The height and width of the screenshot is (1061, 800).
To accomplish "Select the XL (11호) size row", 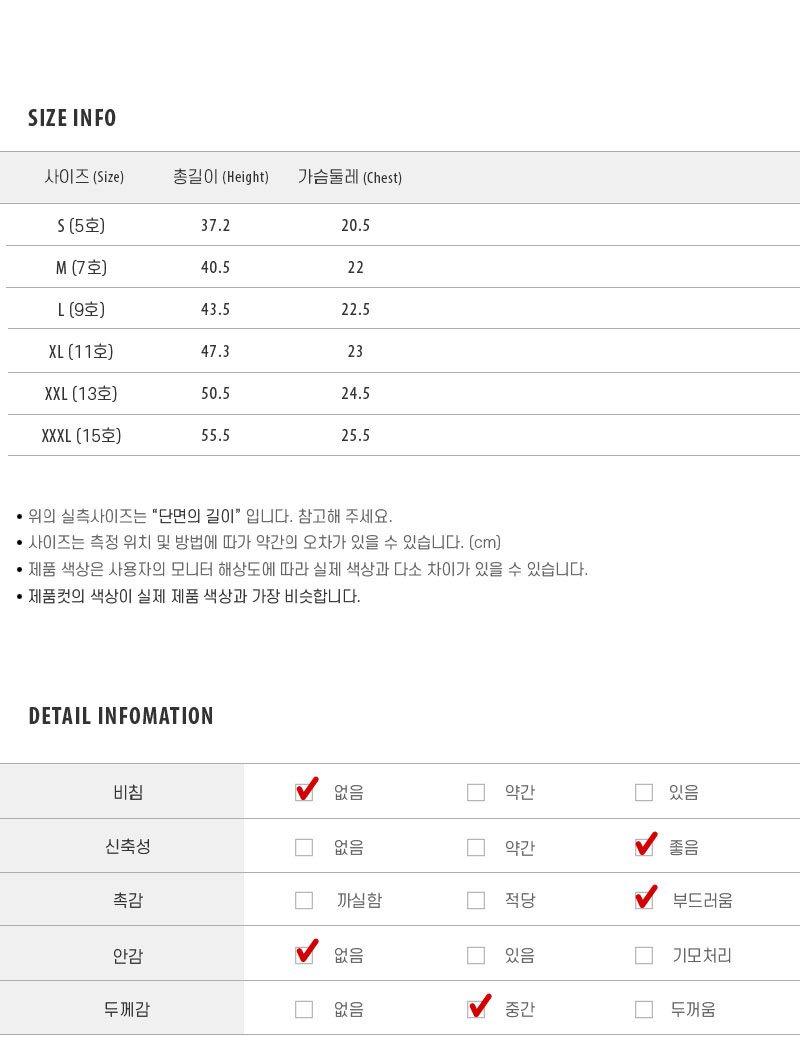I will click(x=81, y=352).
